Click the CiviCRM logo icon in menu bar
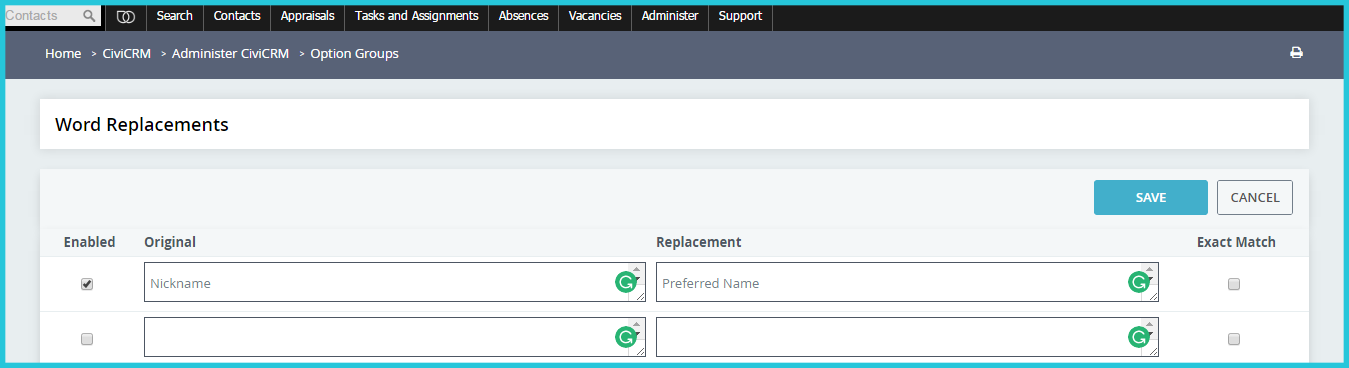 pos(125,16)
